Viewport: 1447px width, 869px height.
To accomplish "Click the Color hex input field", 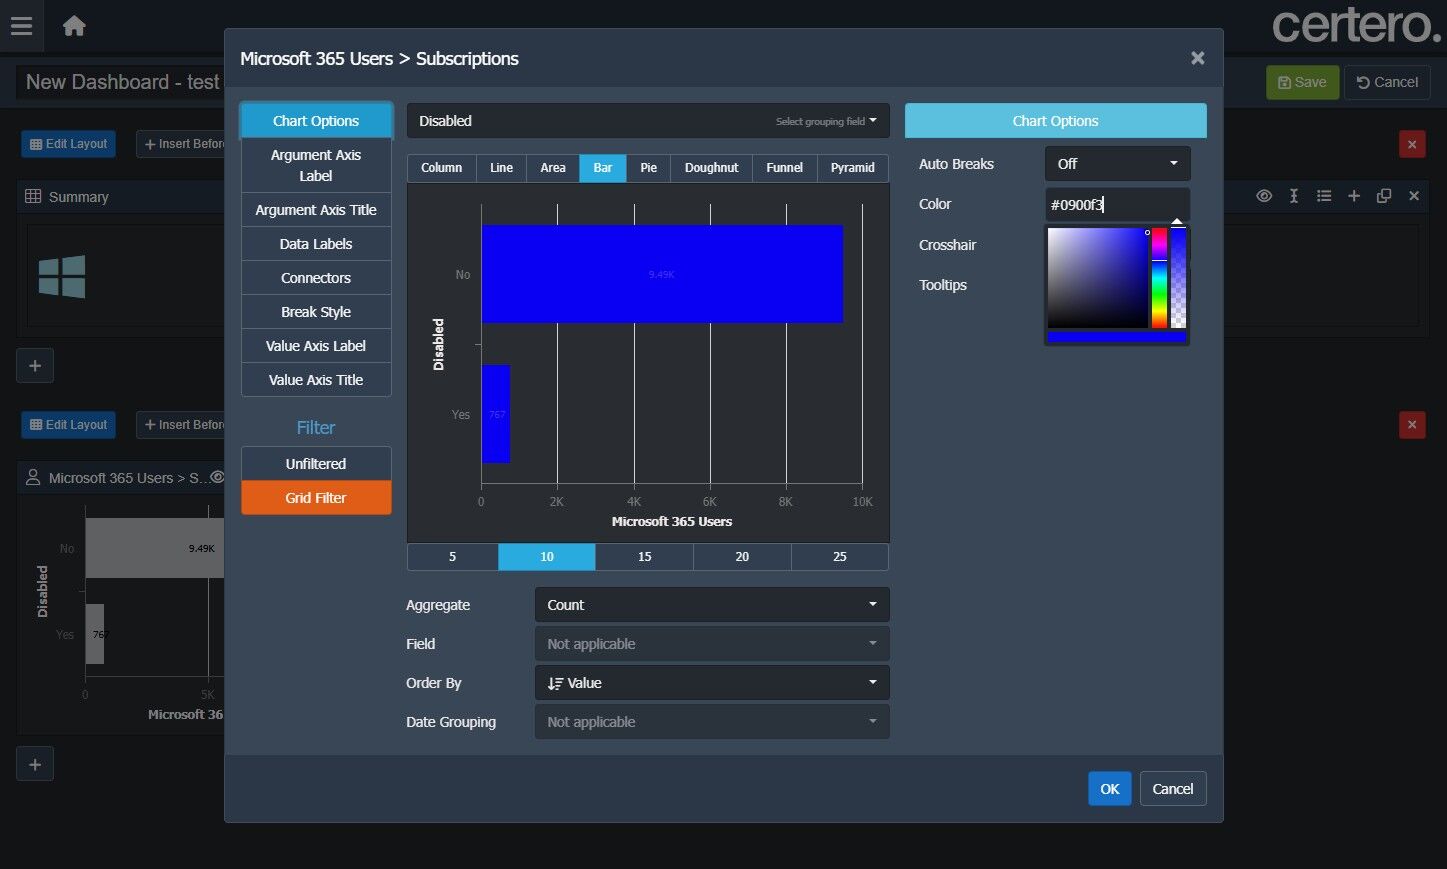I will pos(1116,204).
